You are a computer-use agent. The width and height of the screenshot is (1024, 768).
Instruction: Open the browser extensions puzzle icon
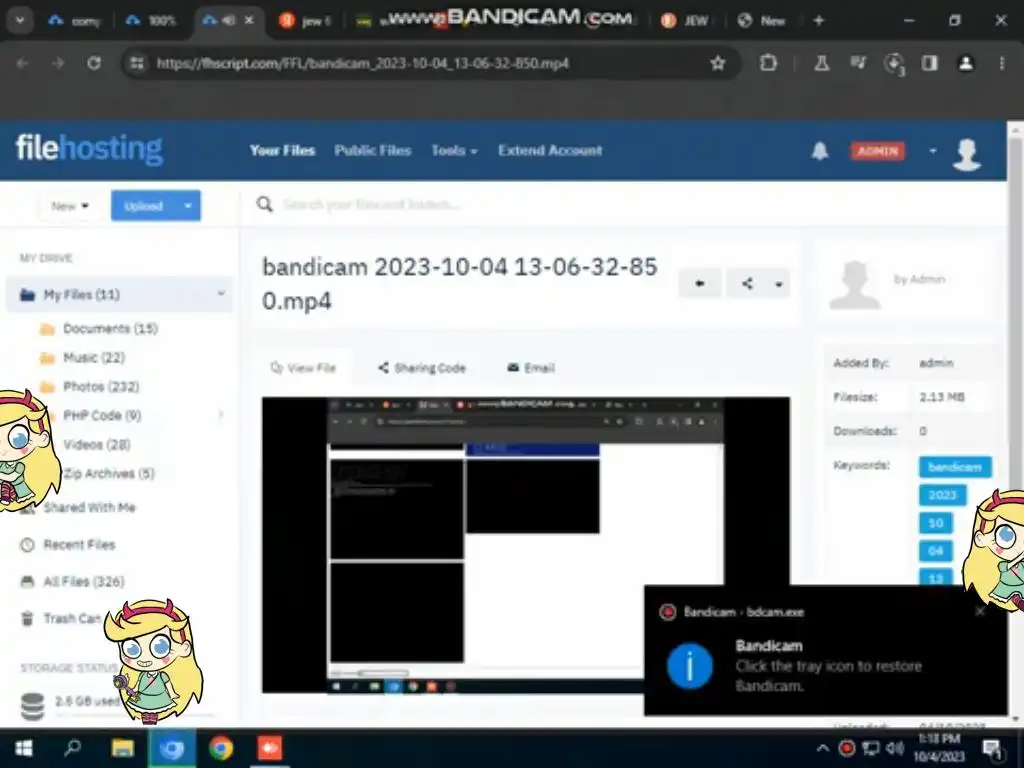[769, 63]
